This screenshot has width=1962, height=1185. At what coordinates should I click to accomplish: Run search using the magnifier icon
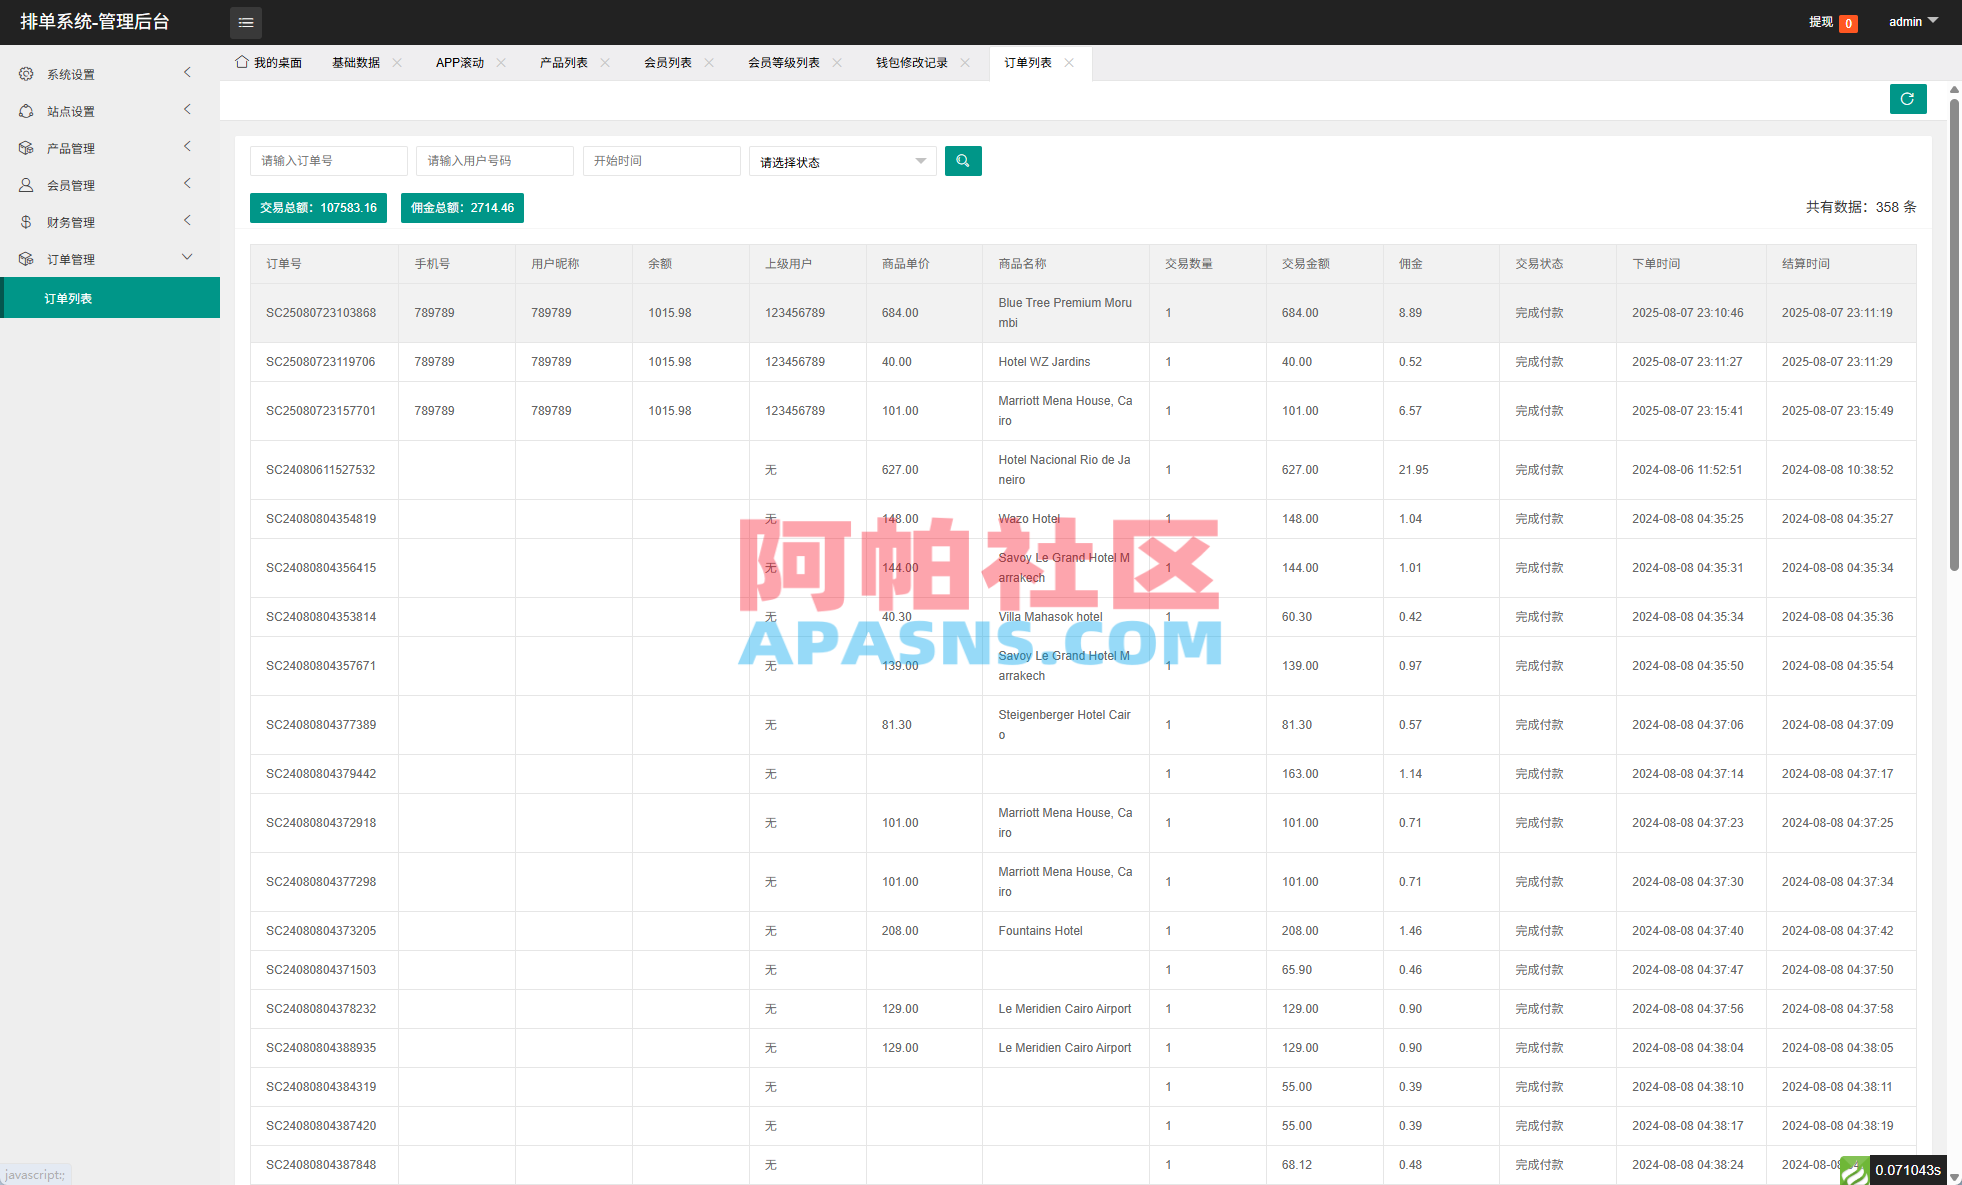coord(962,160)
